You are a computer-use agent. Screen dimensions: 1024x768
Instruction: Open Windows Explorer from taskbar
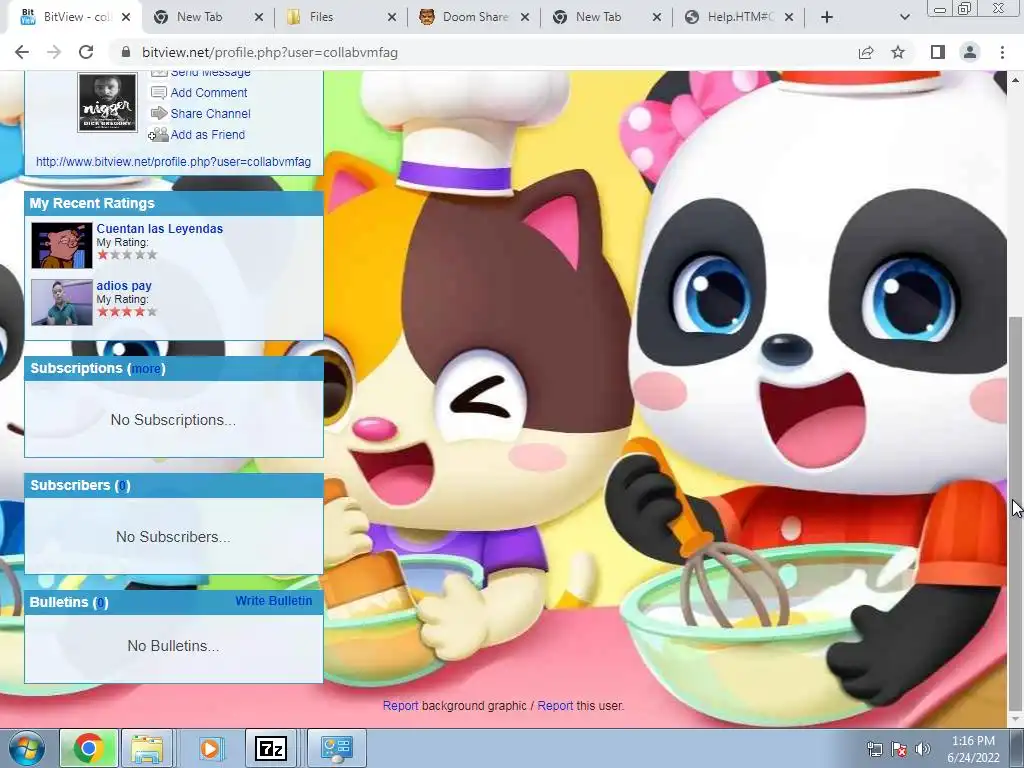pyautogui.click(x=147, y=748)
